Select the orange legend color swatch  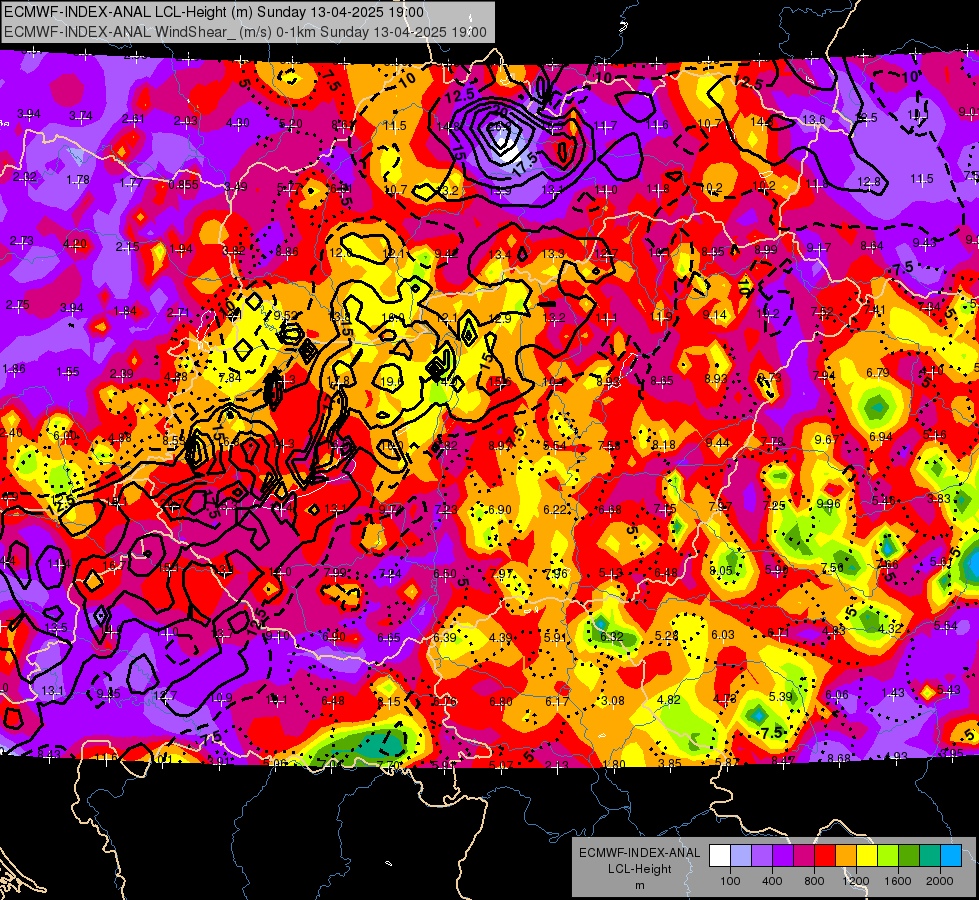pos(846,856)
